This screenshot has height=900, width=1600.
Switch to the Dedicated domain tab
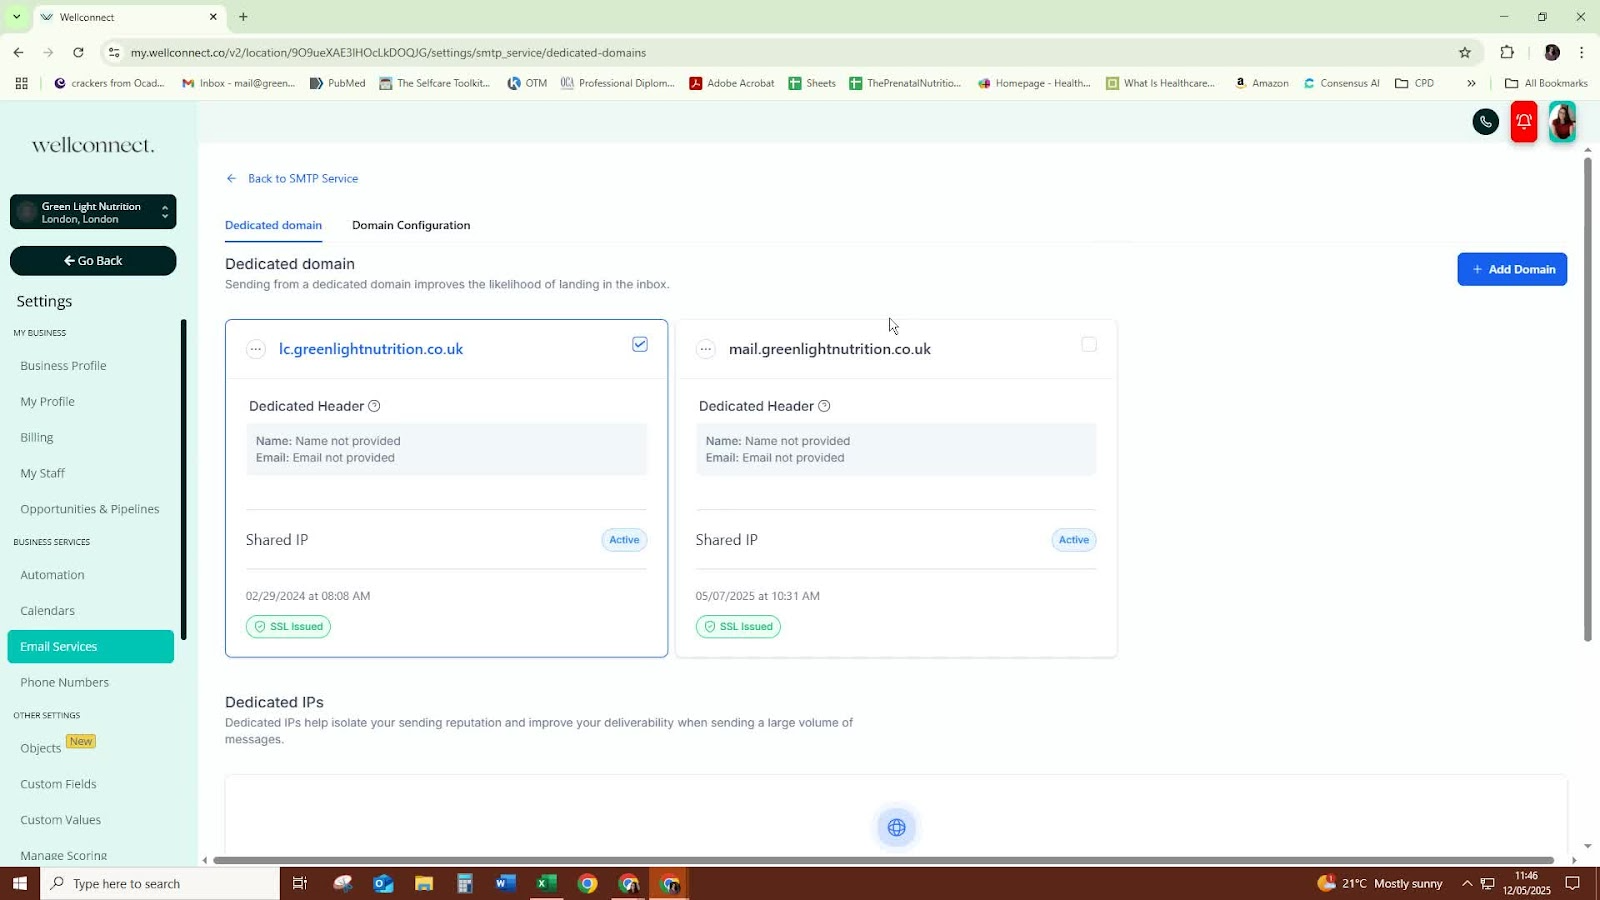click(273, 225)
